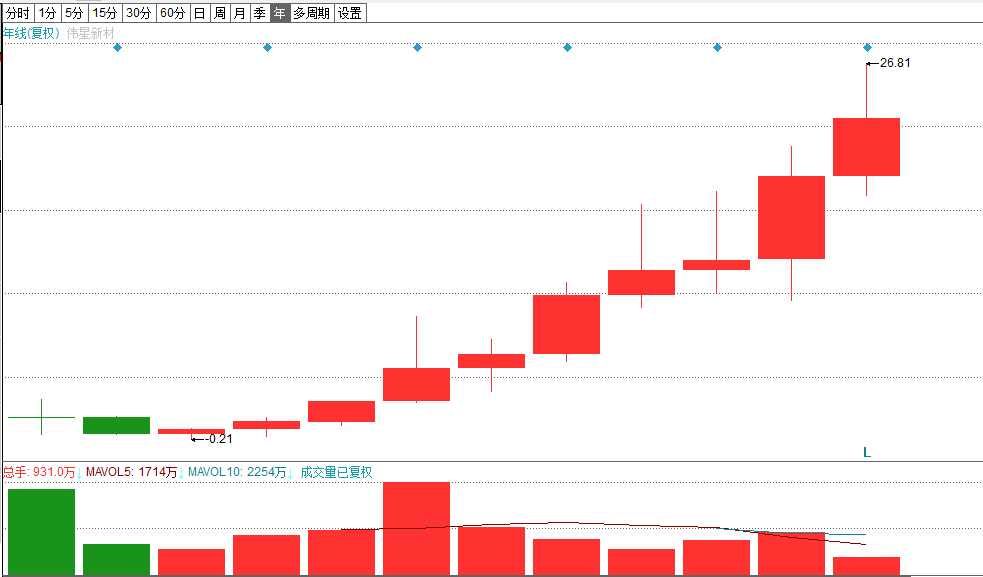
Task: Click the 年线(复权) chart title label
Action: click(x=32, y=33)
